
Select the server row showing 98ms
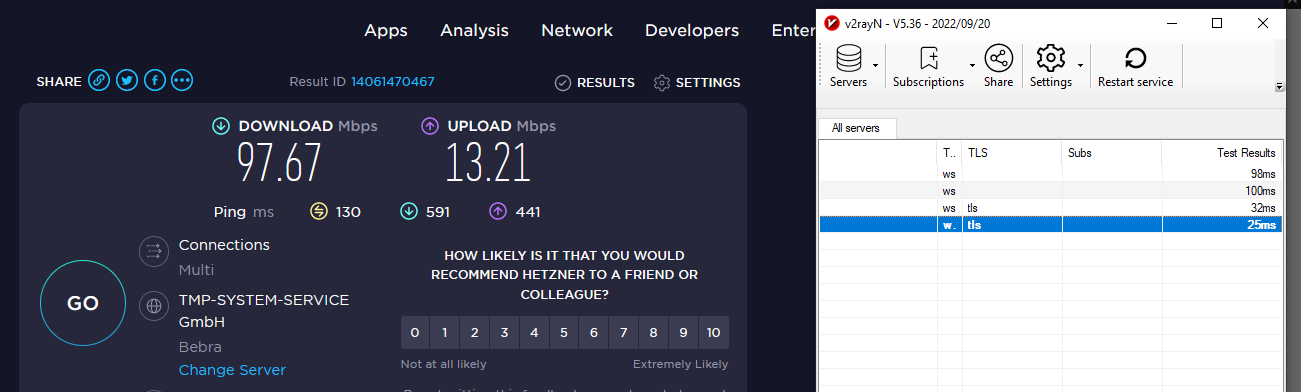(1051, 174)
